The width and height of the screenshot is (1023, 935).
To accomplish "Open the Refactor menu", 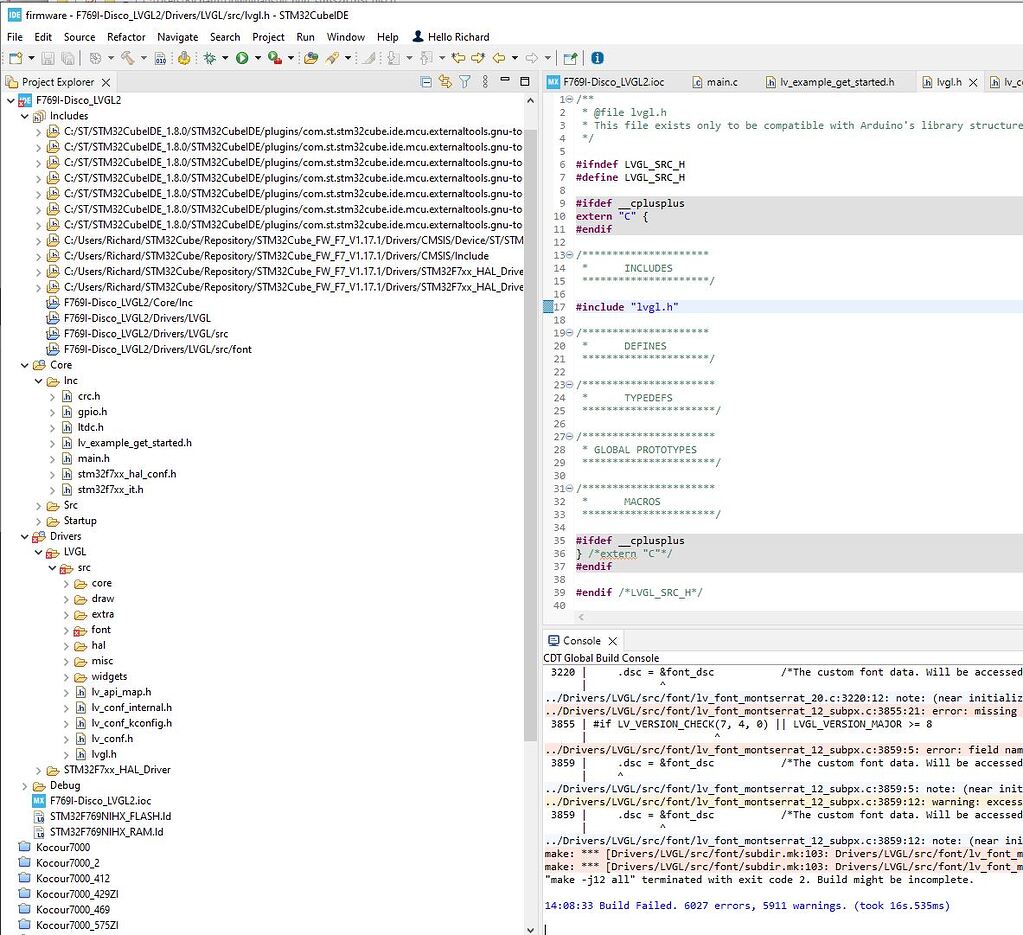I will tap(126, 37).
